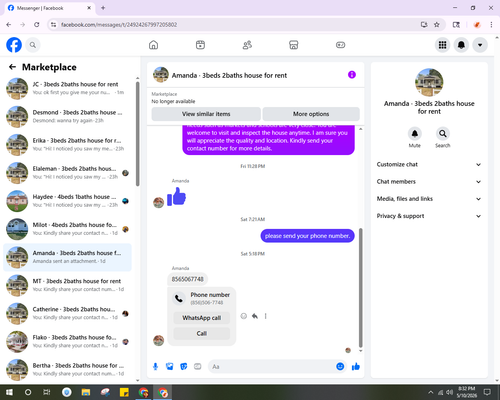Image resolution: width=500 pixels, height=400 pixels.
Task: Open the Chrome three-dot menu
Action: pos(491,24)
